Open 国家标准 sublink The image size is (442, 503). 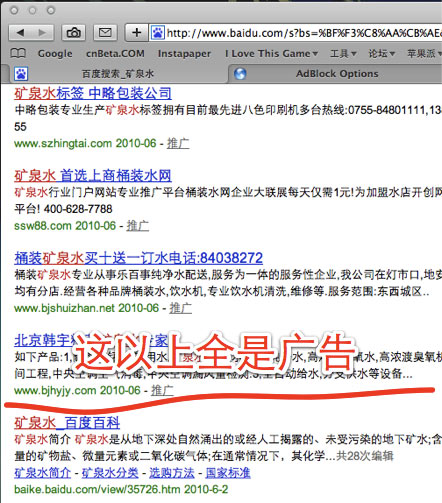coord(228,473)
